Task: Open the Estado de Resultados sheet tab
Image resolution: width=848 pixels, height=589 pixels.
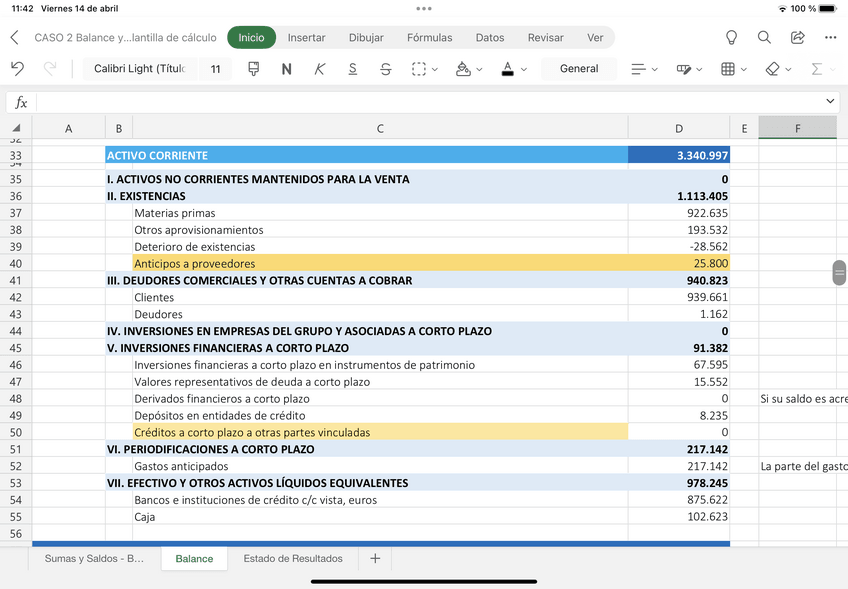Action: [x=293, y=559]
